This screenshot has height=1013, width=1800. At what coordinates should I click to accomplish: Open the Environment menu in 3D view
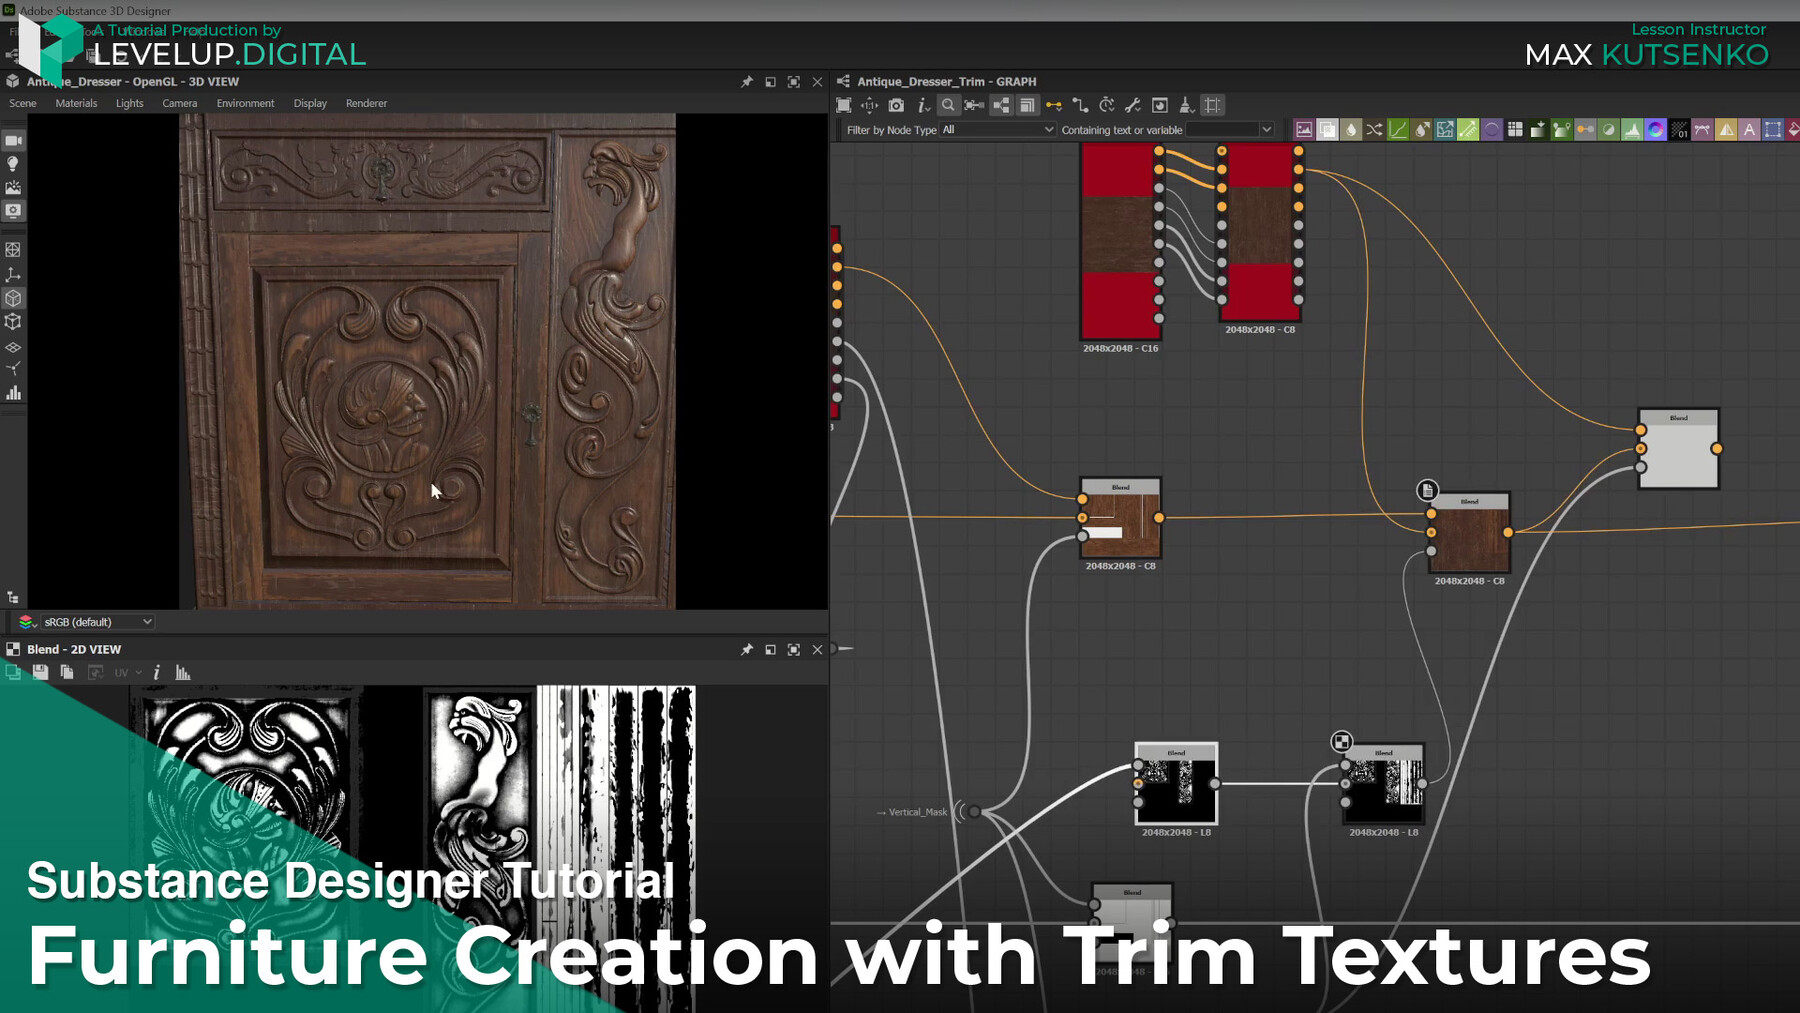pos(245,103)
